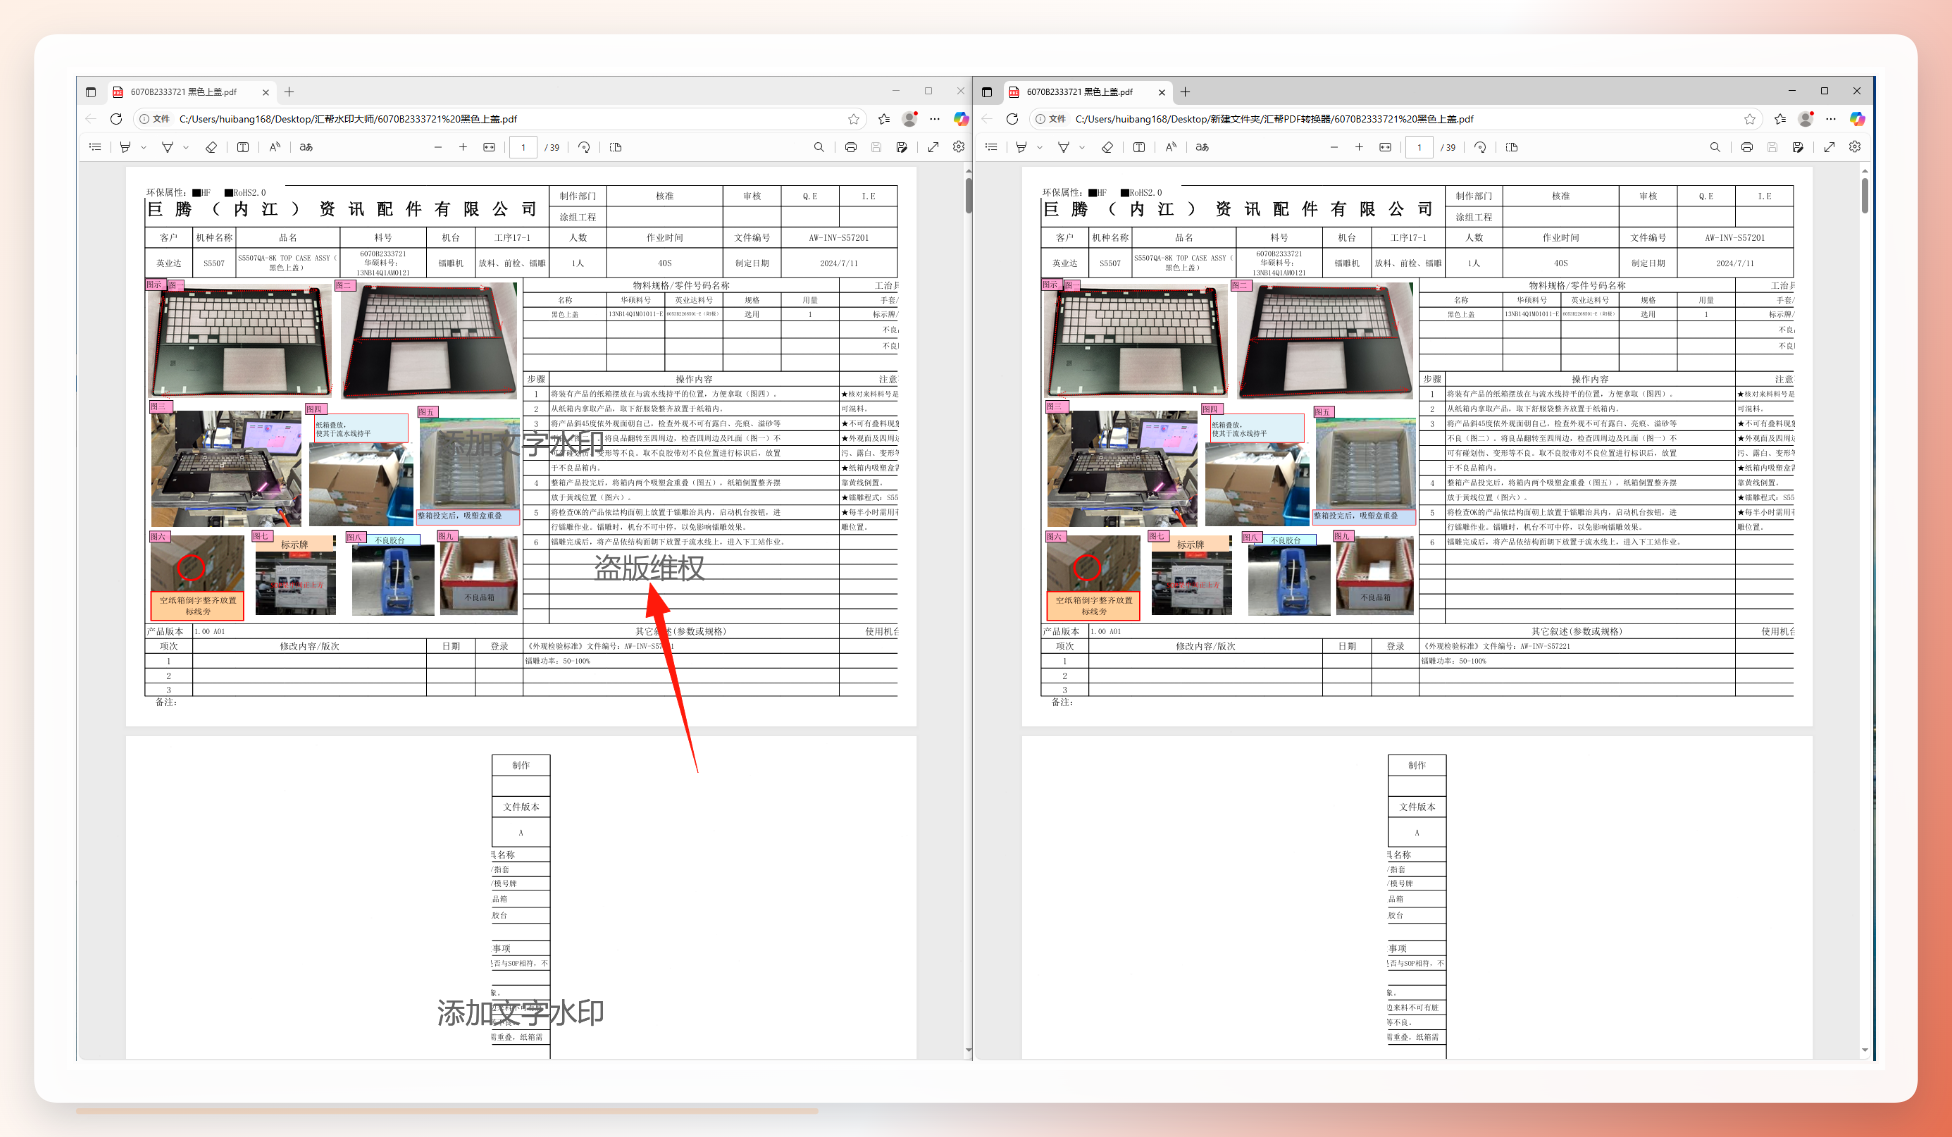Open page view options in right window
Viewport: 1952px width, 1137px height.
(1512, 147)
